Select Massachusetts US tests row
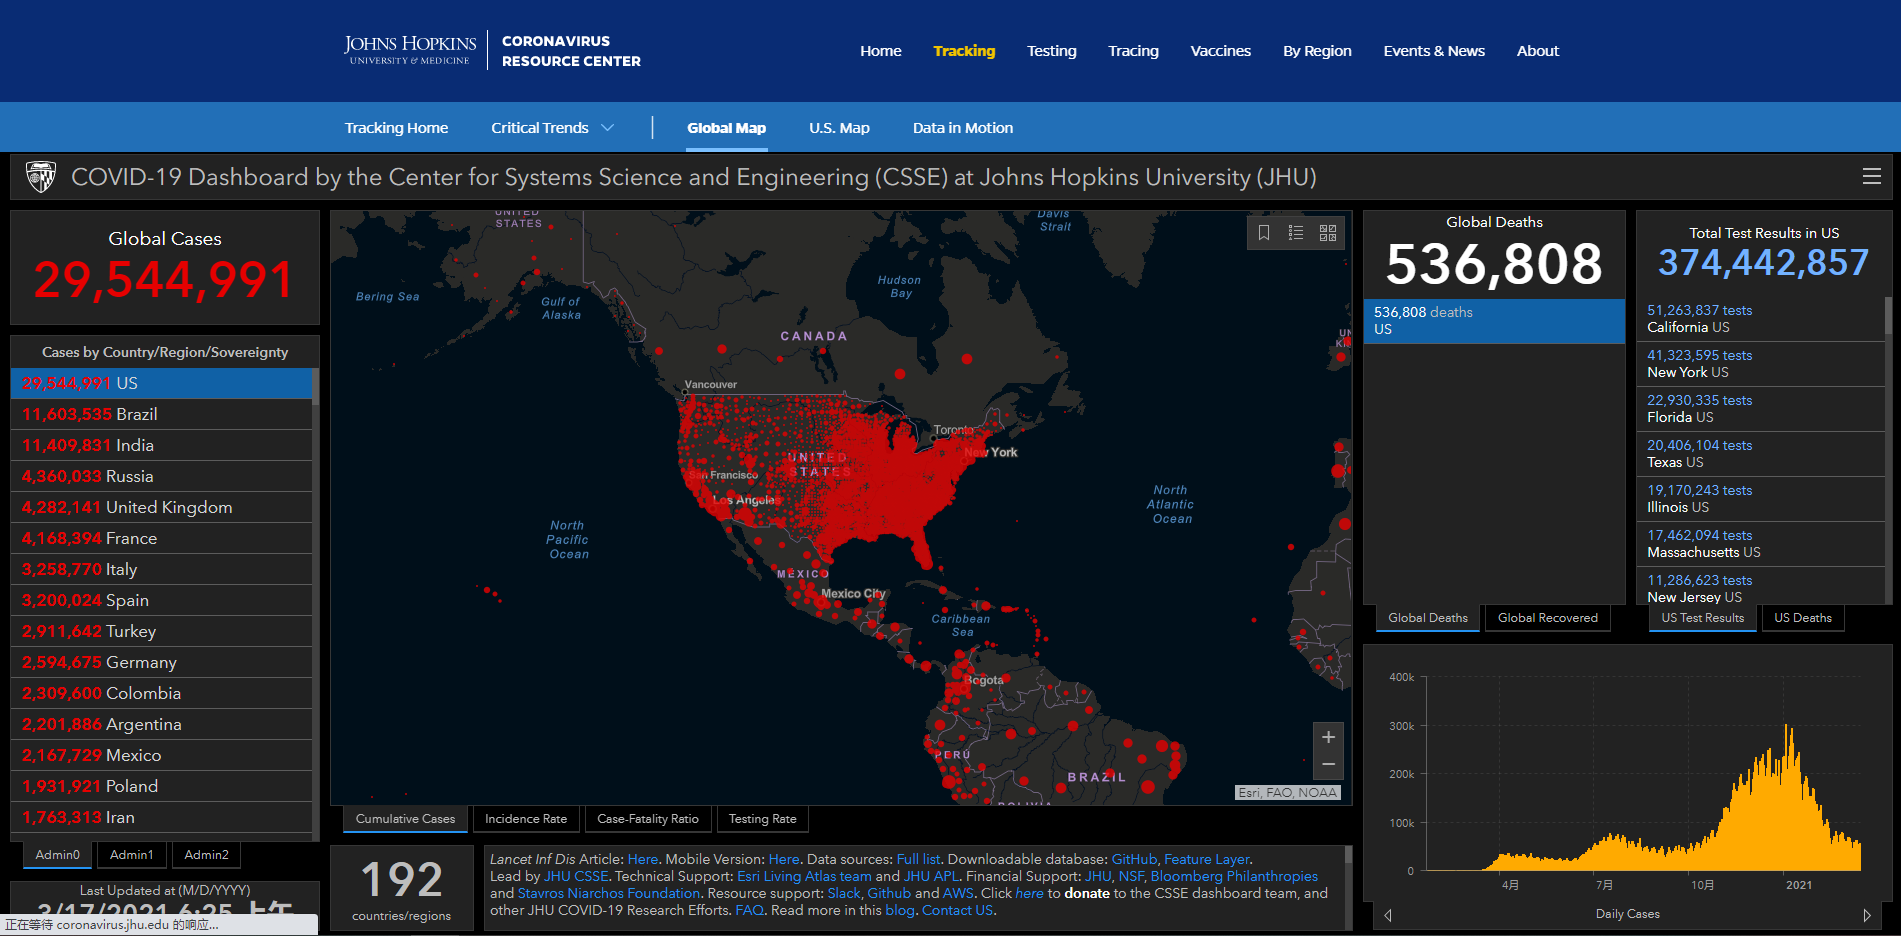The height and width of the screenshot is (936, 1901). 1761,544
